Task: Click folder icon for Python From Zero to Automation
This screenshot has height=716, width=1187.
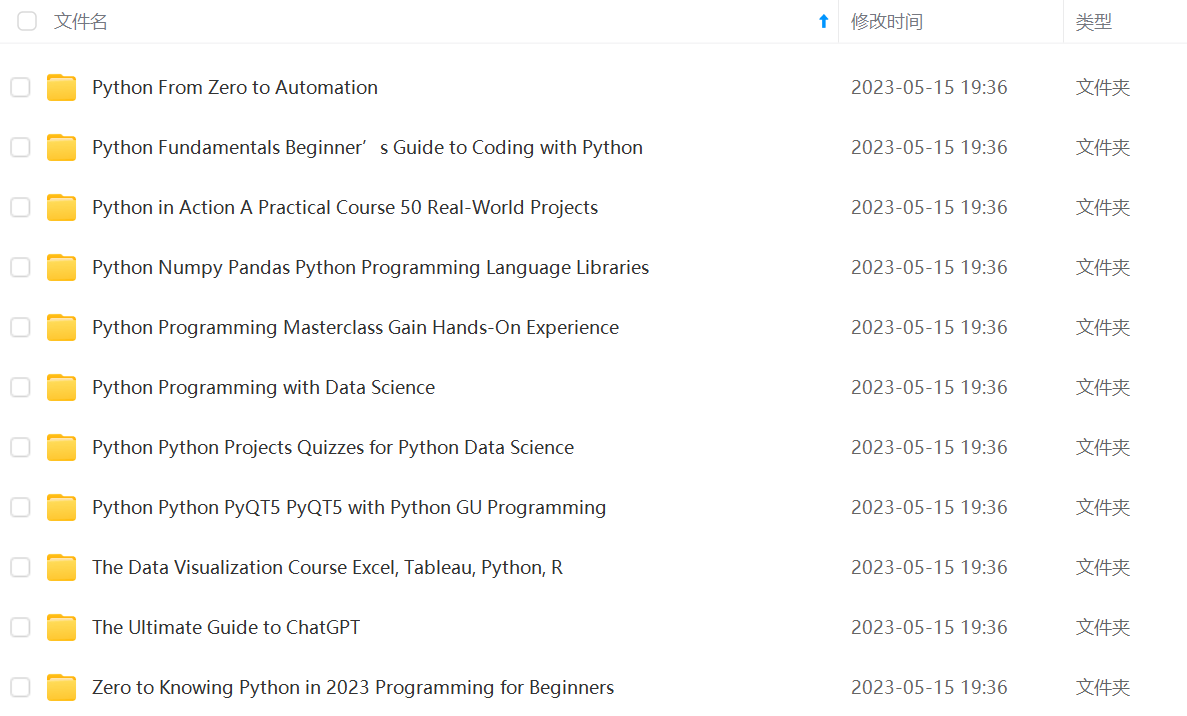Action: tap(62, 88)
